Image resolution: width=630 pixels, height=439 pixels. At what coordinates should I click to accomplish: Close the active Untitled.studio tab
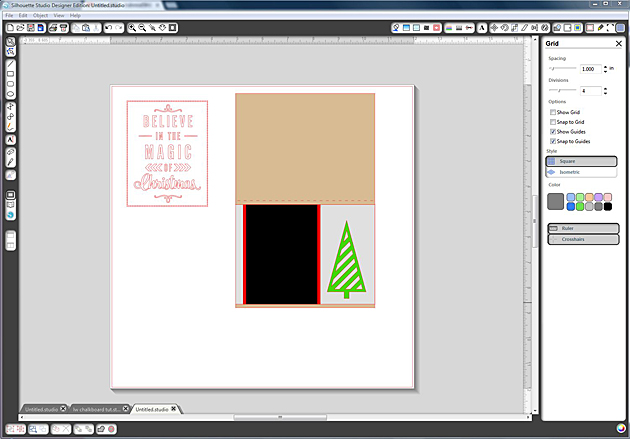[x=174, y=408]
